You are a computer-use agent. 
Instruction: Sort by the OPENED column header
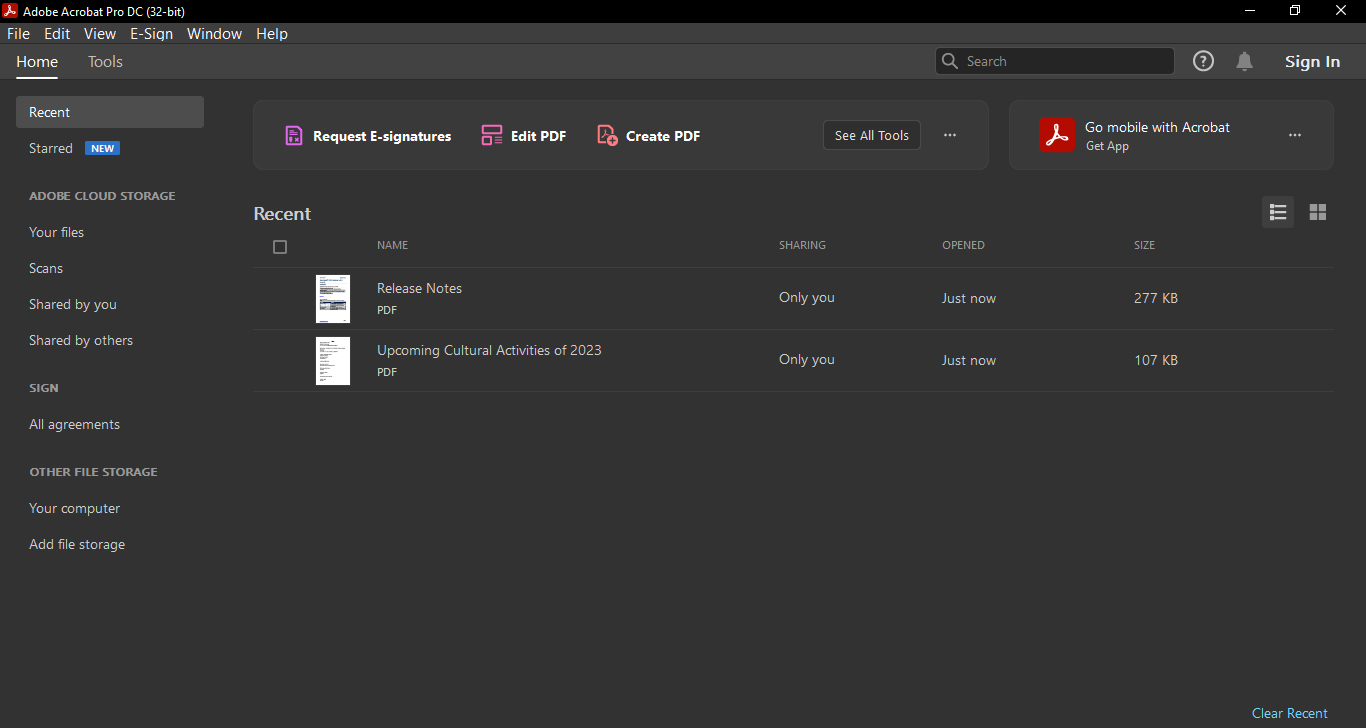(x=963, y=245)
